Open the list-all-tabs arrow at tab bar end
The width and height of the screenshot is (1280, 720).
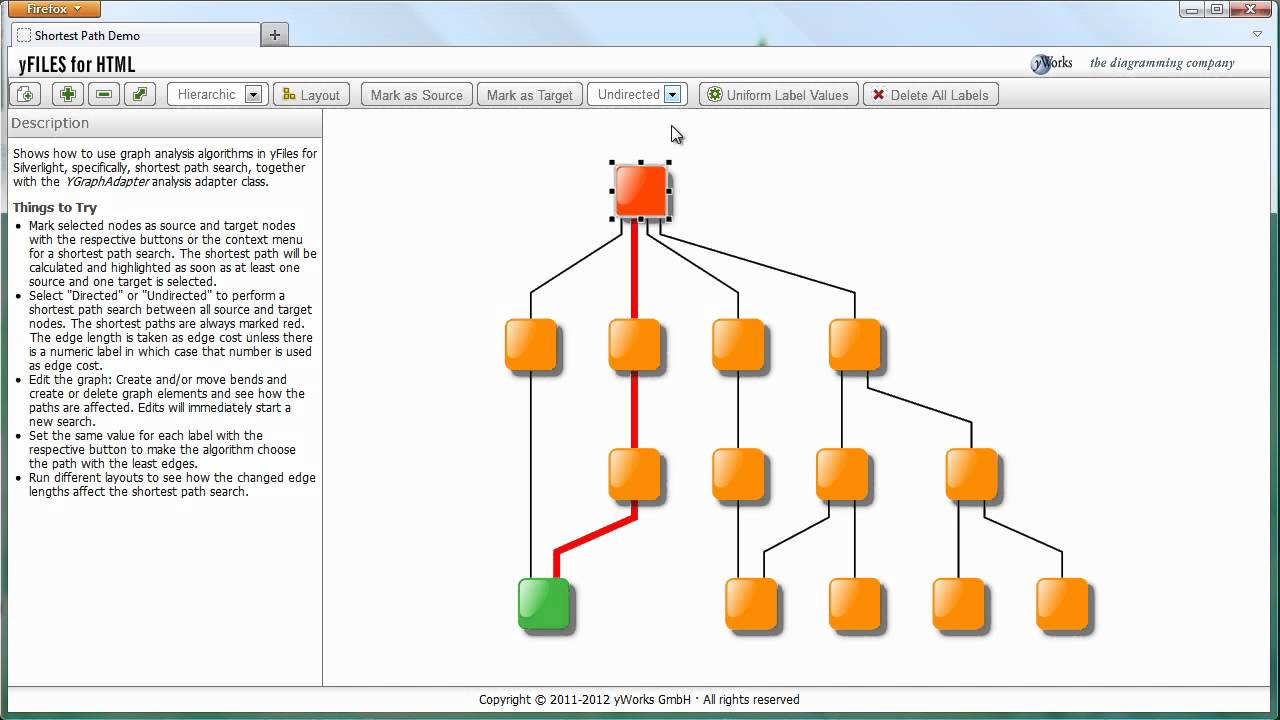(1257, 34)
